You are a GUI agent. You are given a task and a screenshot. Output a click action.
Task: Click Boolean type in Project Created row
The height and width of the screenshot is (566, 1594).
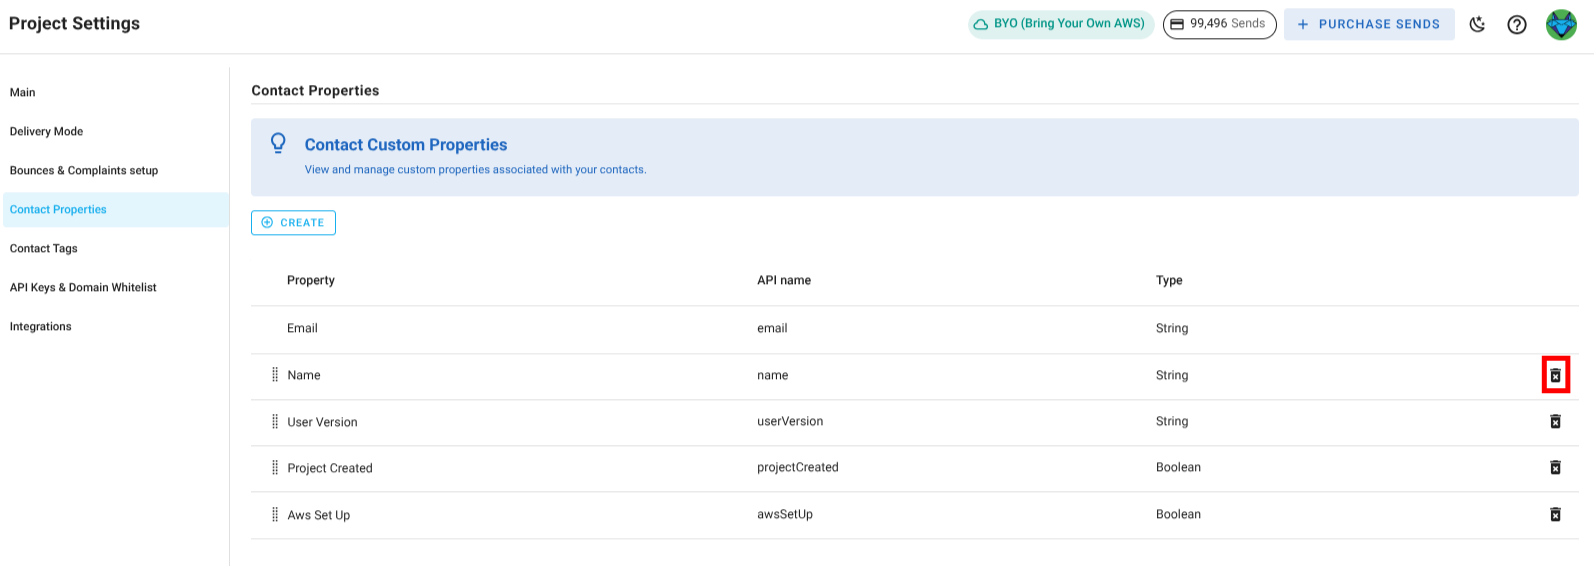click(1178, 467)
